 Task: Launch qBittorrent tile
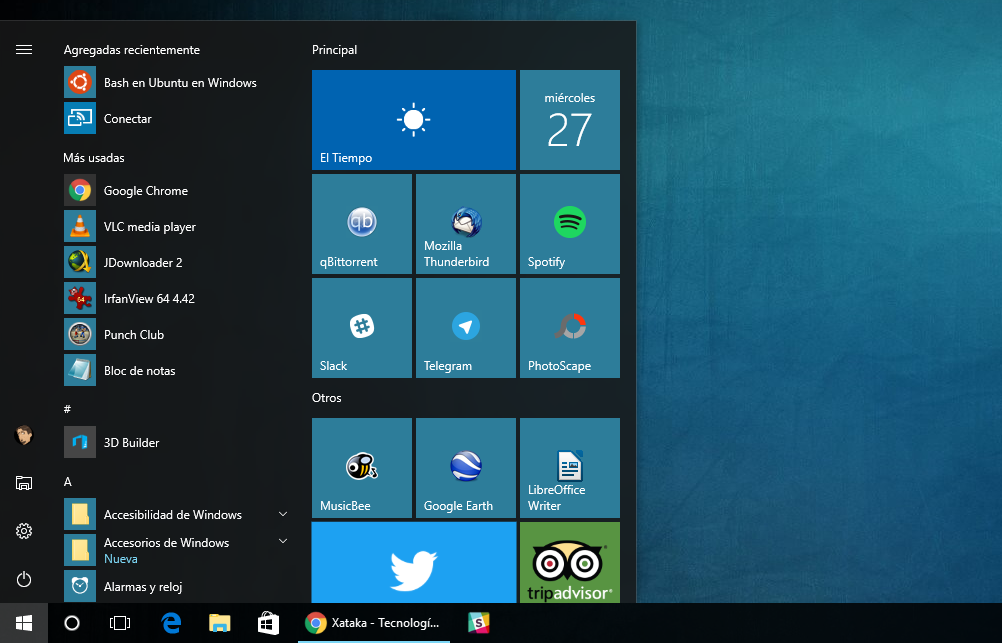point(362,224)
